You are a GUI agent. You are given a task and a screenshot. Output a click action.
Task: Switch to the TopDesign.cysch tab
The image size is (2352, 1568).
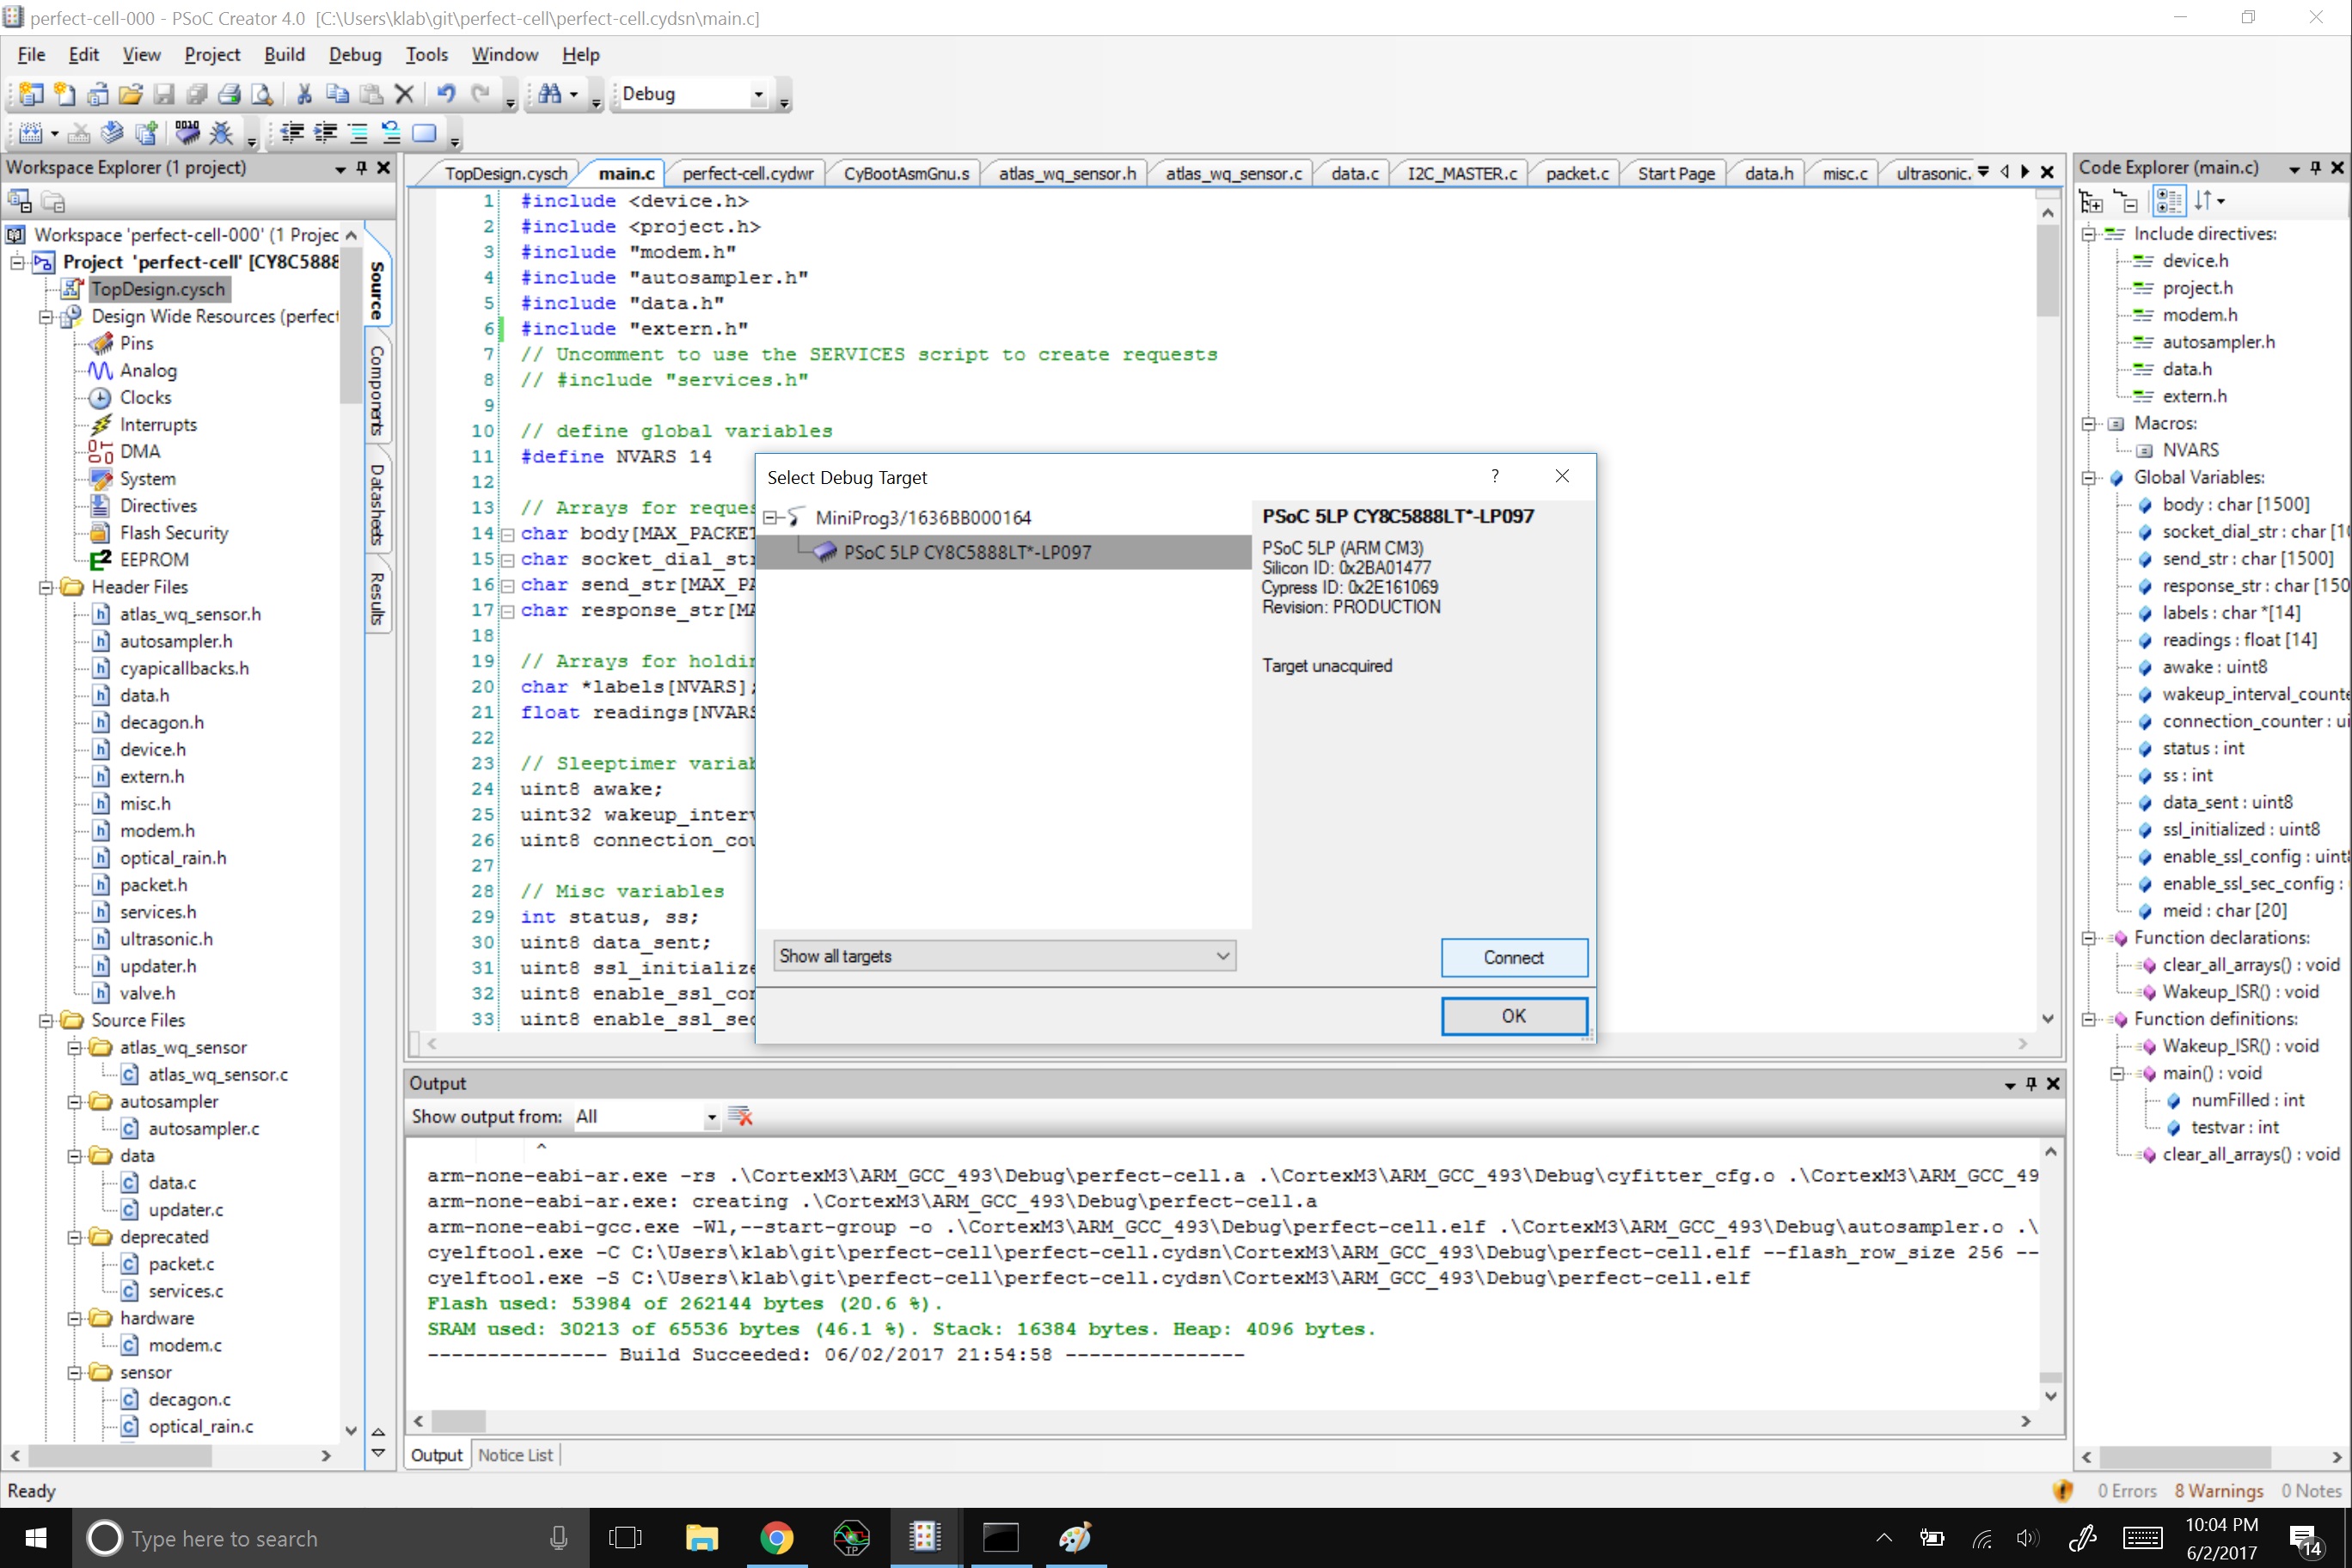507,172
